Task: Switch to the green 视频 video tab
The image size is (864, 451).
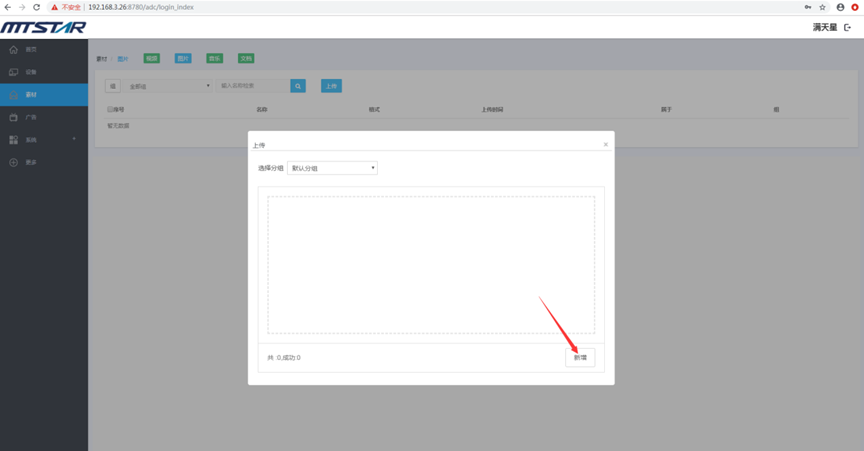Action: [x=151, y=59]
